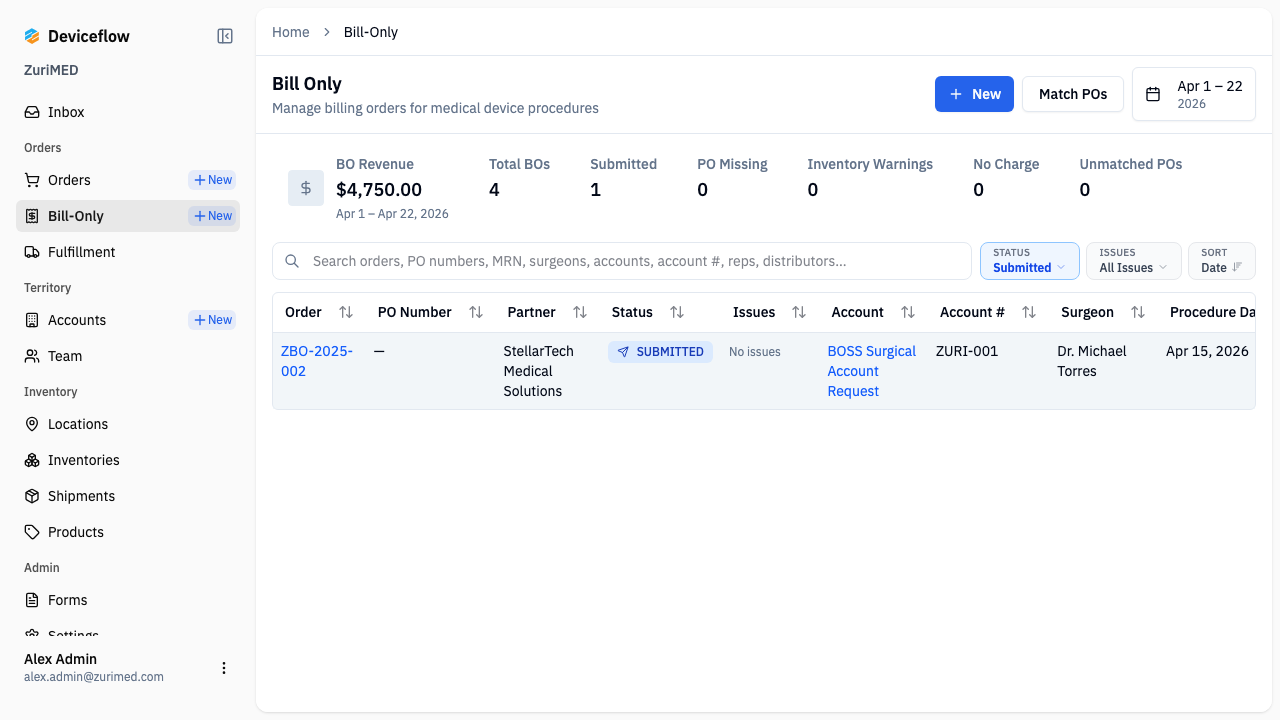The width and height of the screenshot is (1280, 720).
Task: Click New button beside Bill-Only
Action: [212, 216]
